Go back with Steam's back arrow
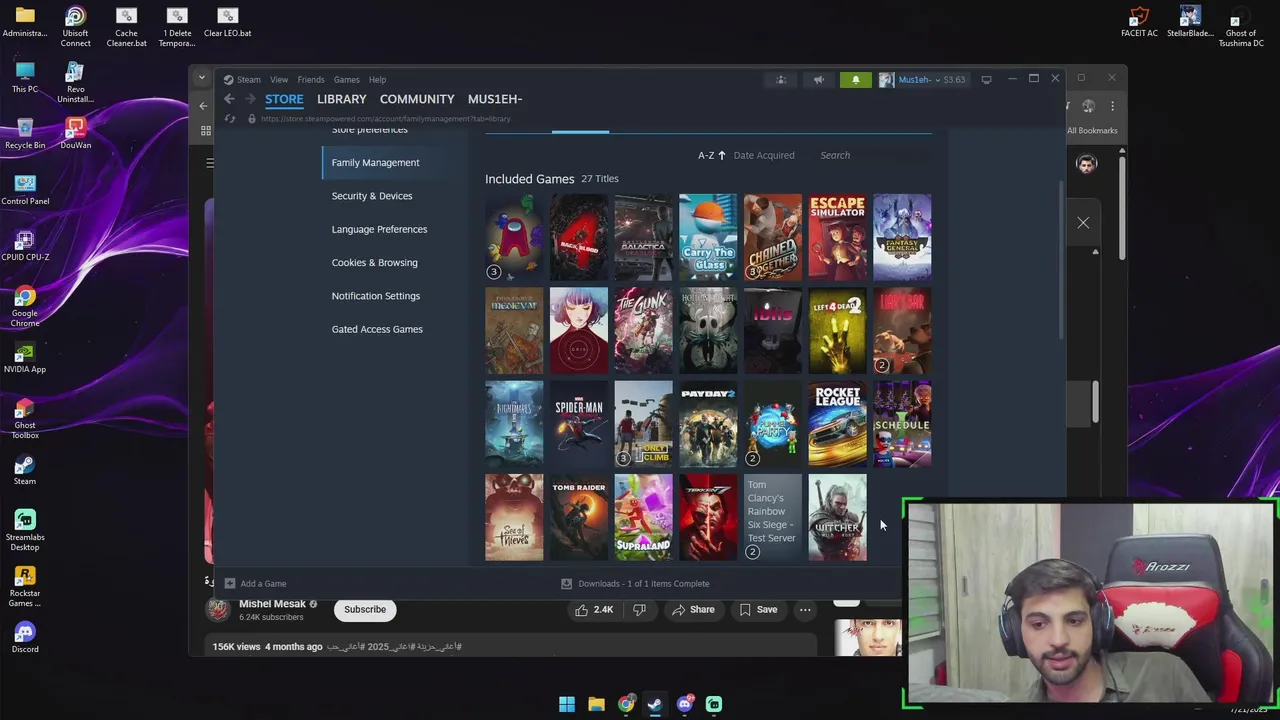The height and width of the screenshot is (720, 1280). pos(229,99)
